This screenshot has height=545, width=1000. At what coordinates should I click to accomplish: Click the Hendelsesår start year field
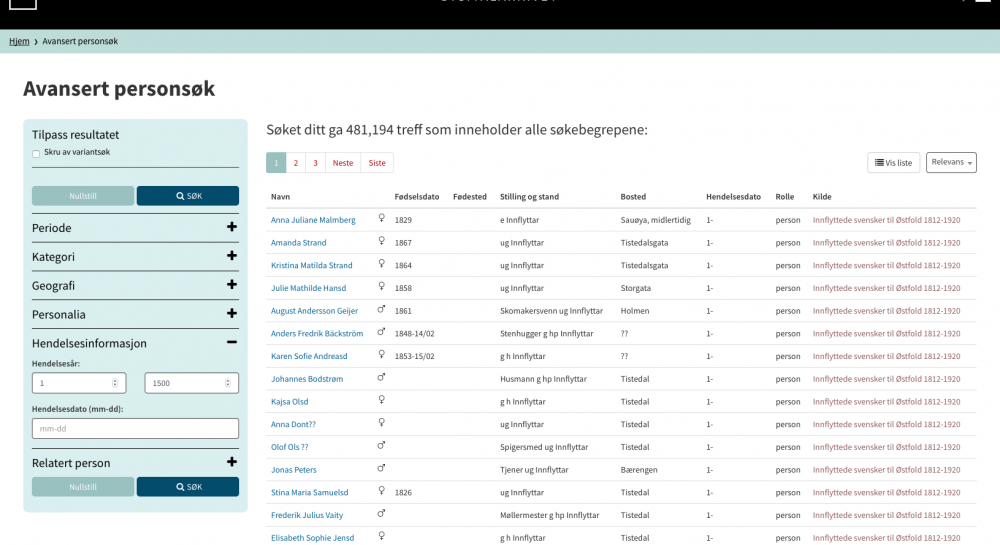pos(79,383)
